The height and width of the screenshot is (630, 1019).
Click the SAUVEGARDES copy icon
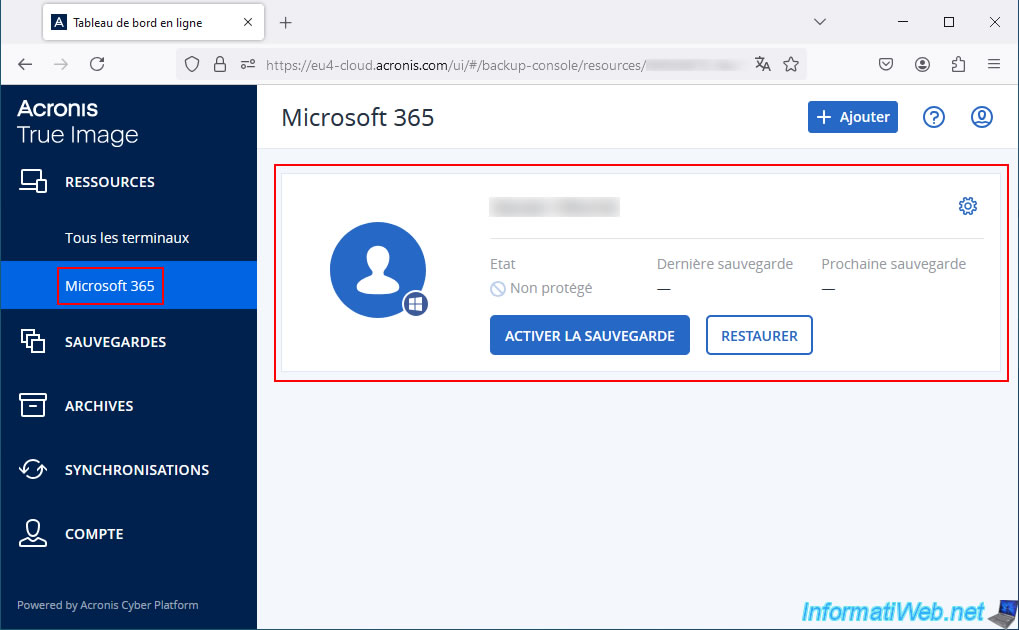(x=32, y=341)
